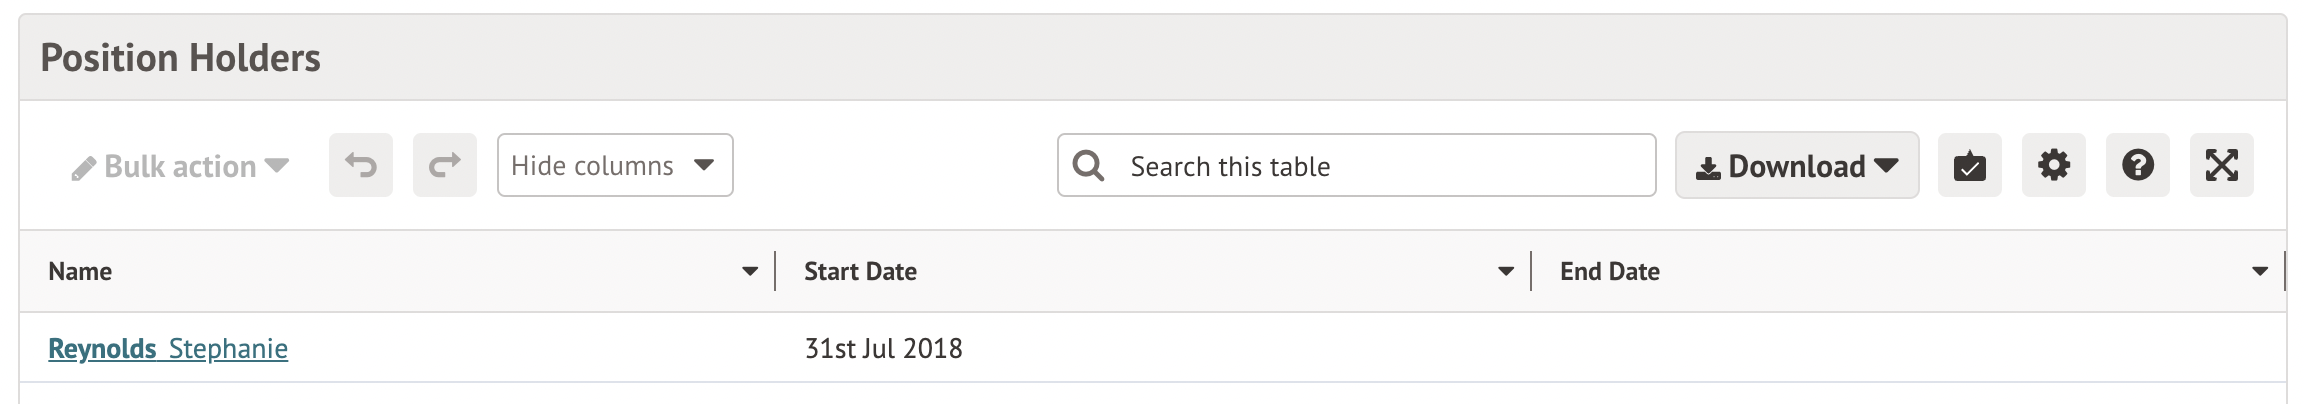Expand table to fullscreen icon
This screenshot has height=404, width=2304.
(x=2221, y=165)
